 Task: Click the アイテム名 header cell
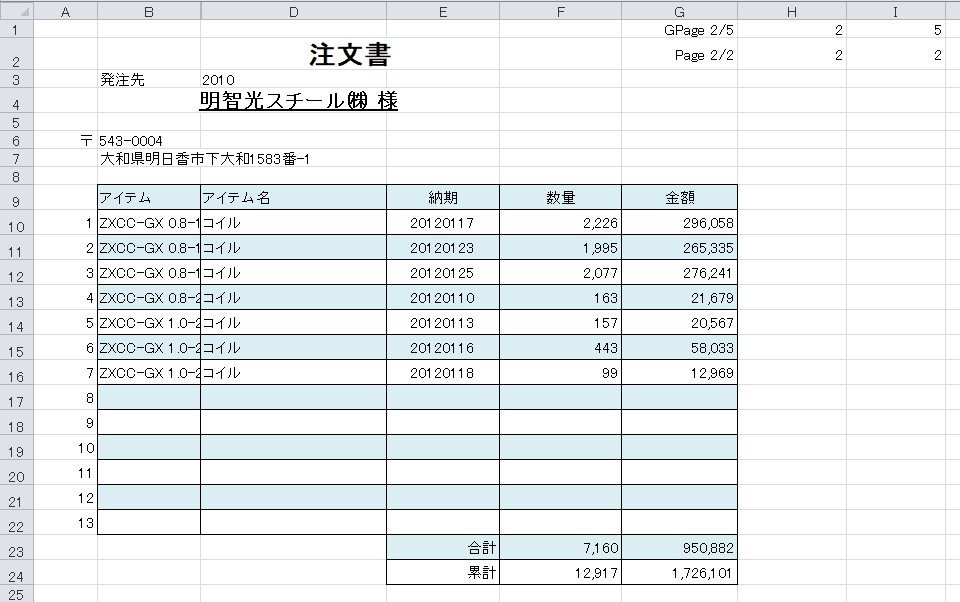[293, 197]
